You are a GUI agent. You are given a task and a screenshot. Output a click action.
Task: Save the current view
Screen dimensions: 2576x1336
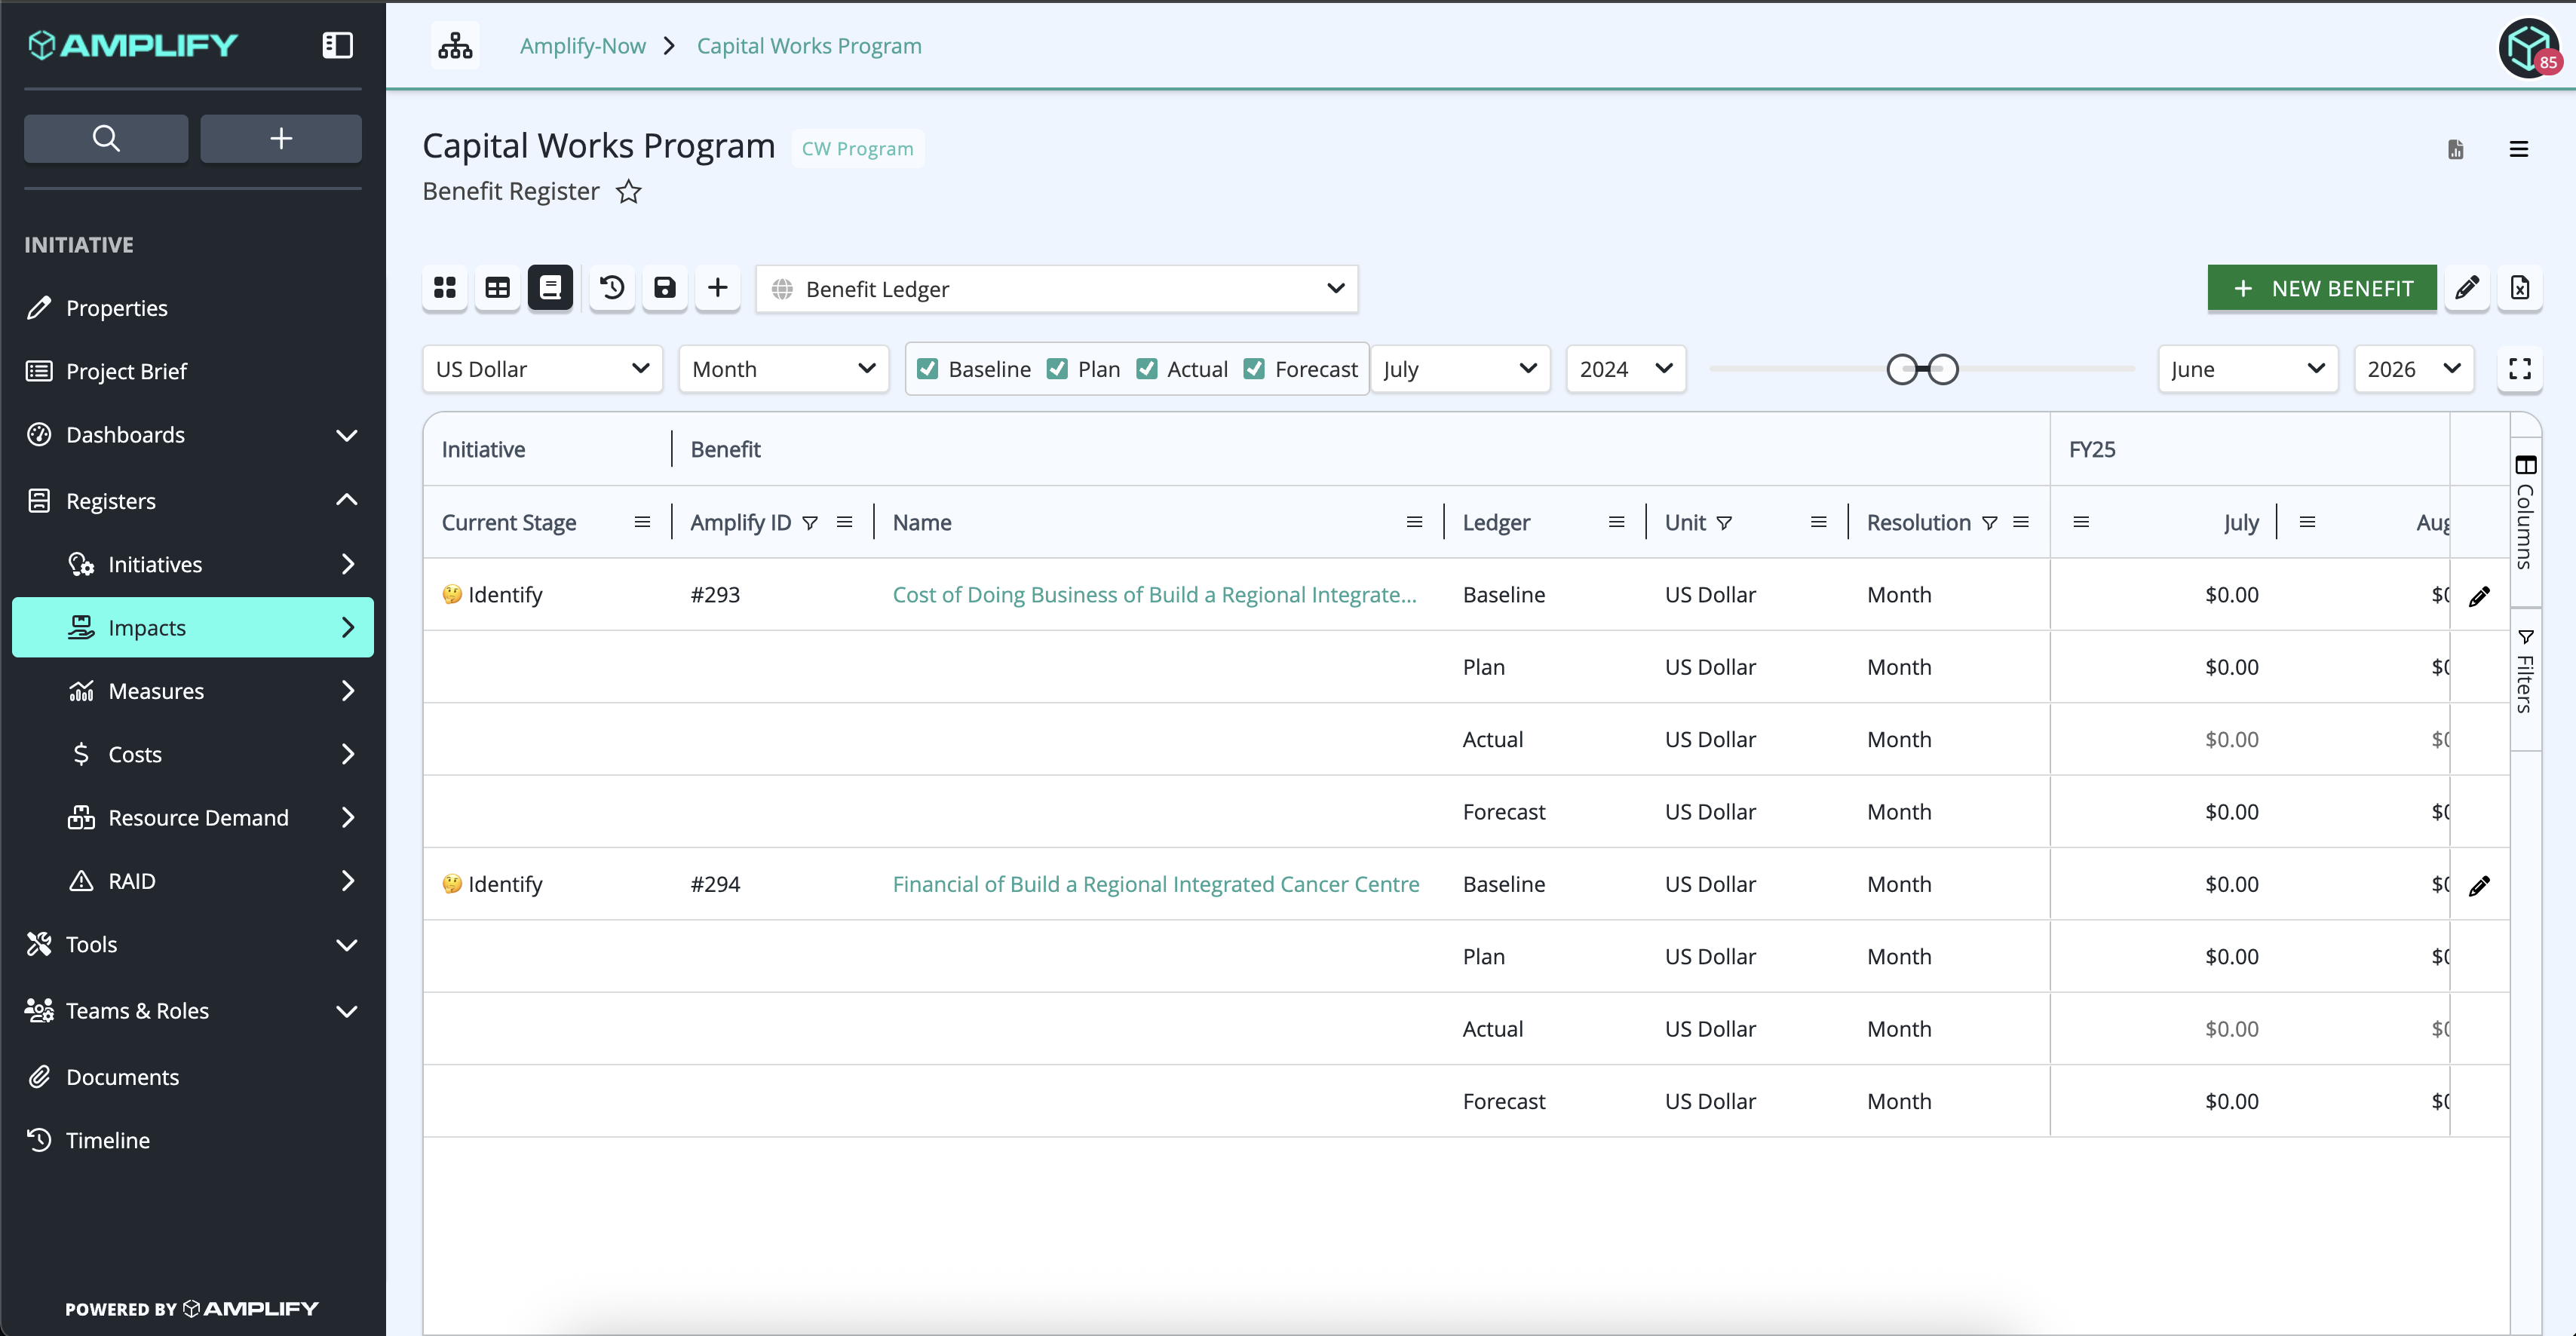pos(665,288)
